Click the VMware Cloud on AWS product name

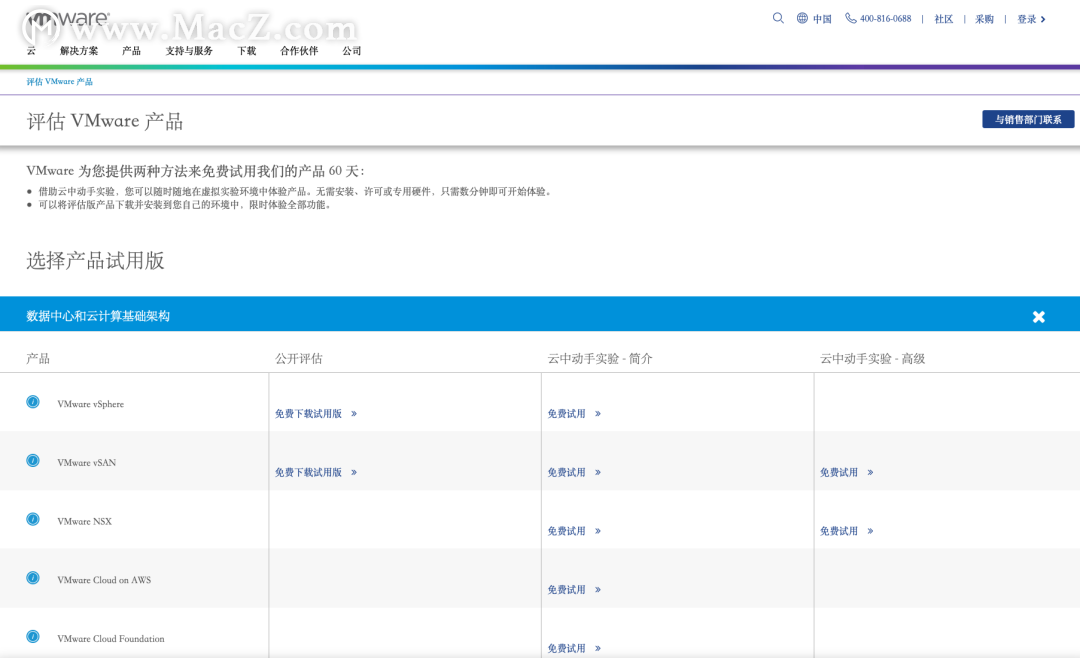104,580
